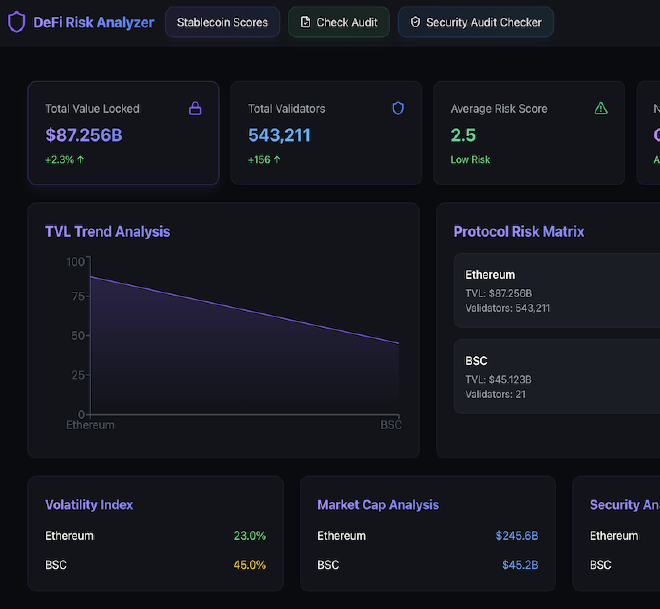Click the shield icon in Security Audit Checker button
Viewport: 660px width, 609px height.
coord(415,22)
